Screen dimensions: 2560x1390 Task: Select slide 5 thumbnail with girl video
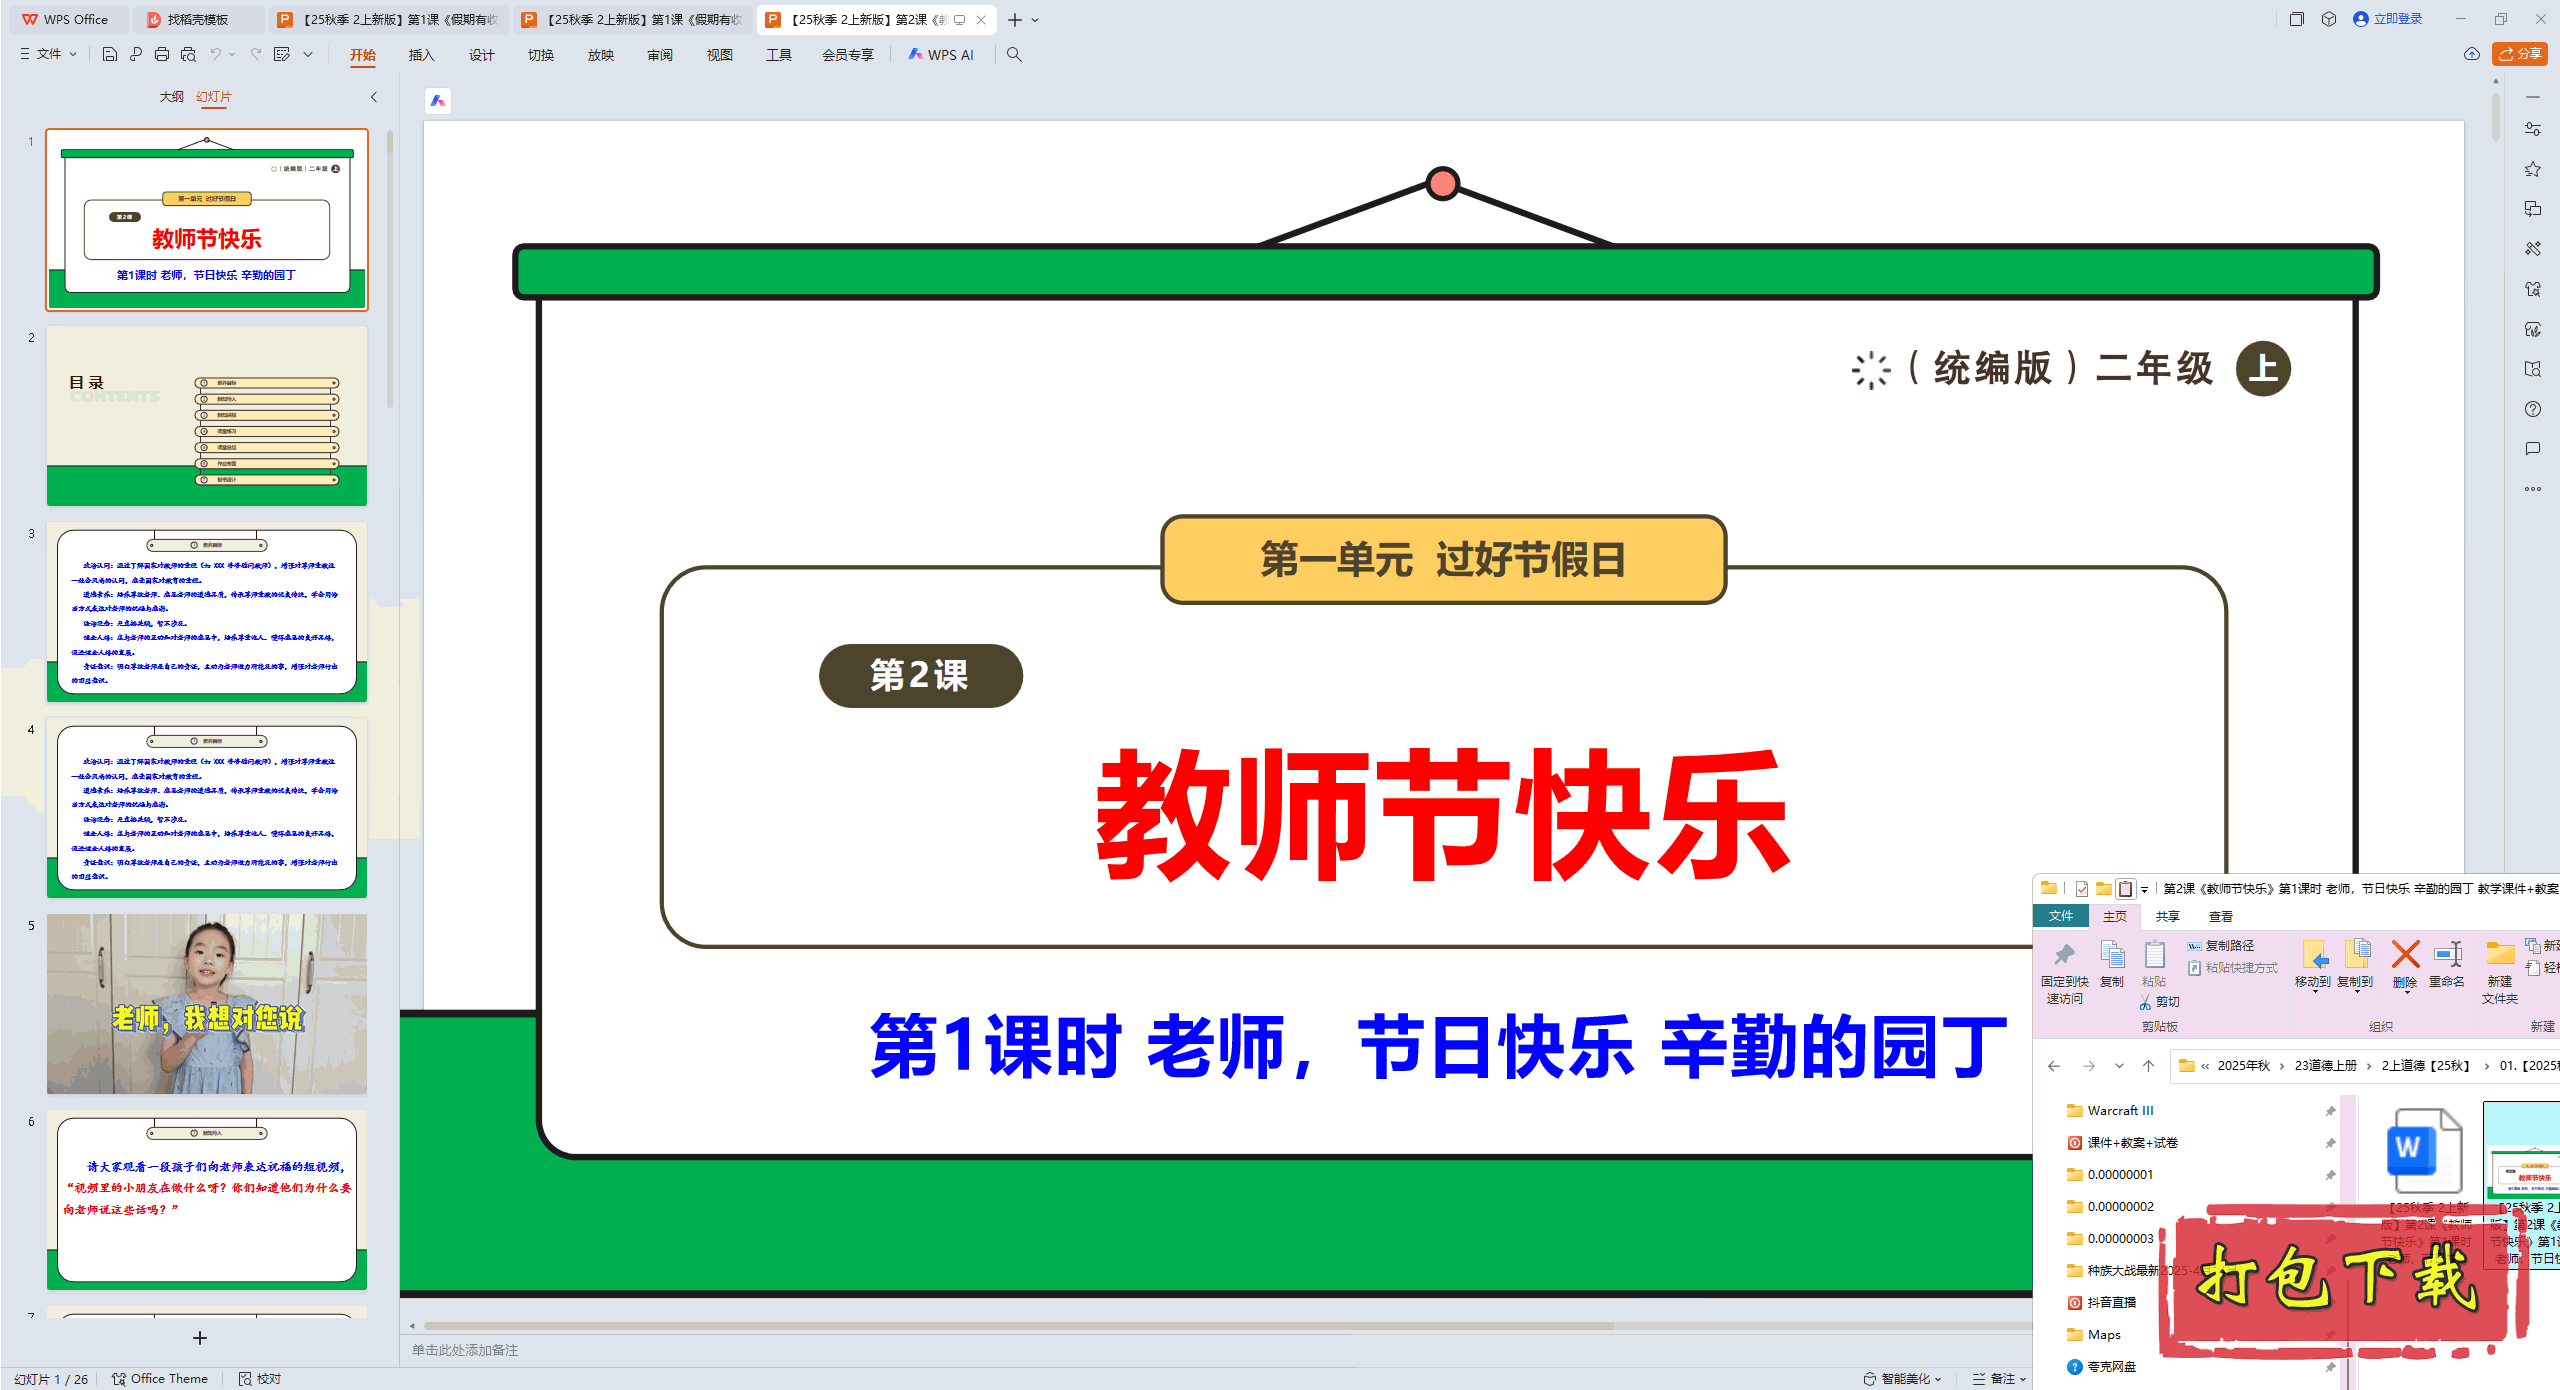[x=207, y=1003]
